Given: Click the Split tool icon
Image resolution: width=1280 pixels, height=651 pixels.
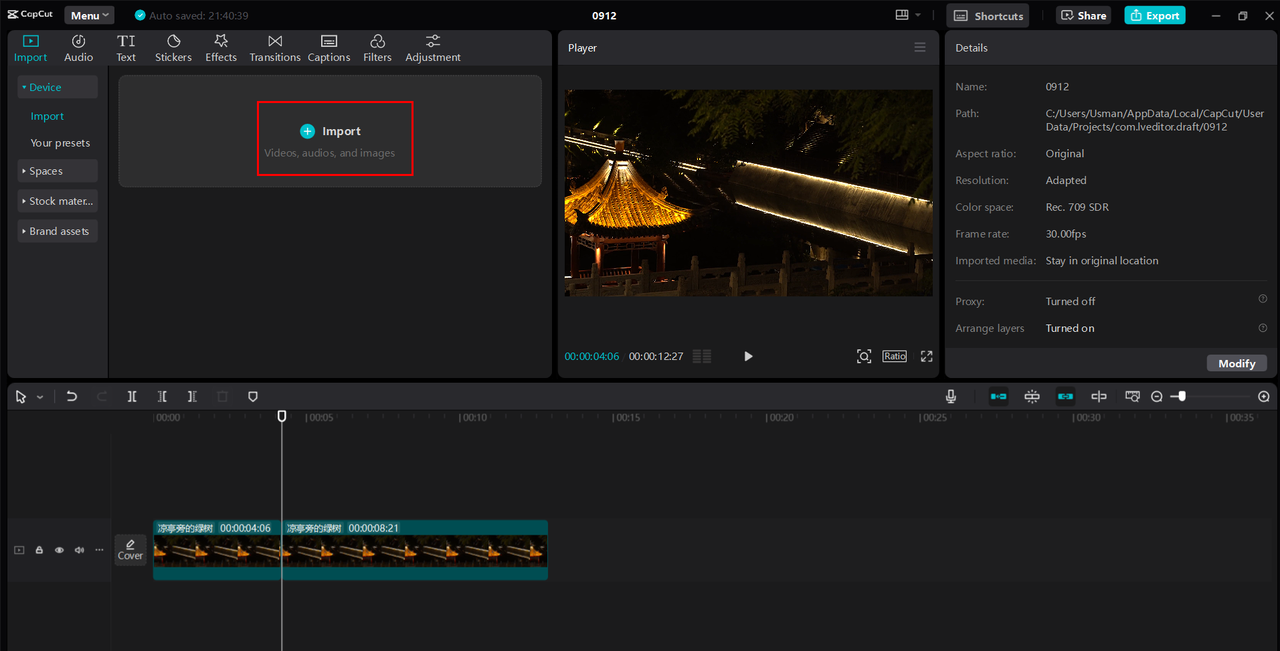Looking at the screenshot, I should [132, 396].
